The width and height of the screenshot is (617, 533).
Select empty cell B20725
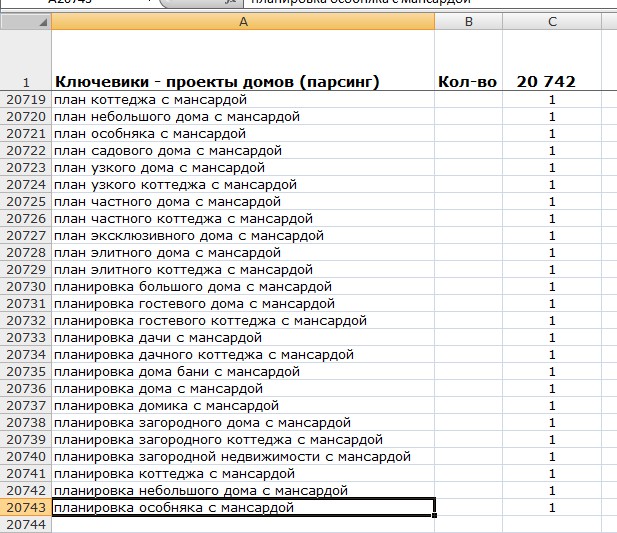469,201
